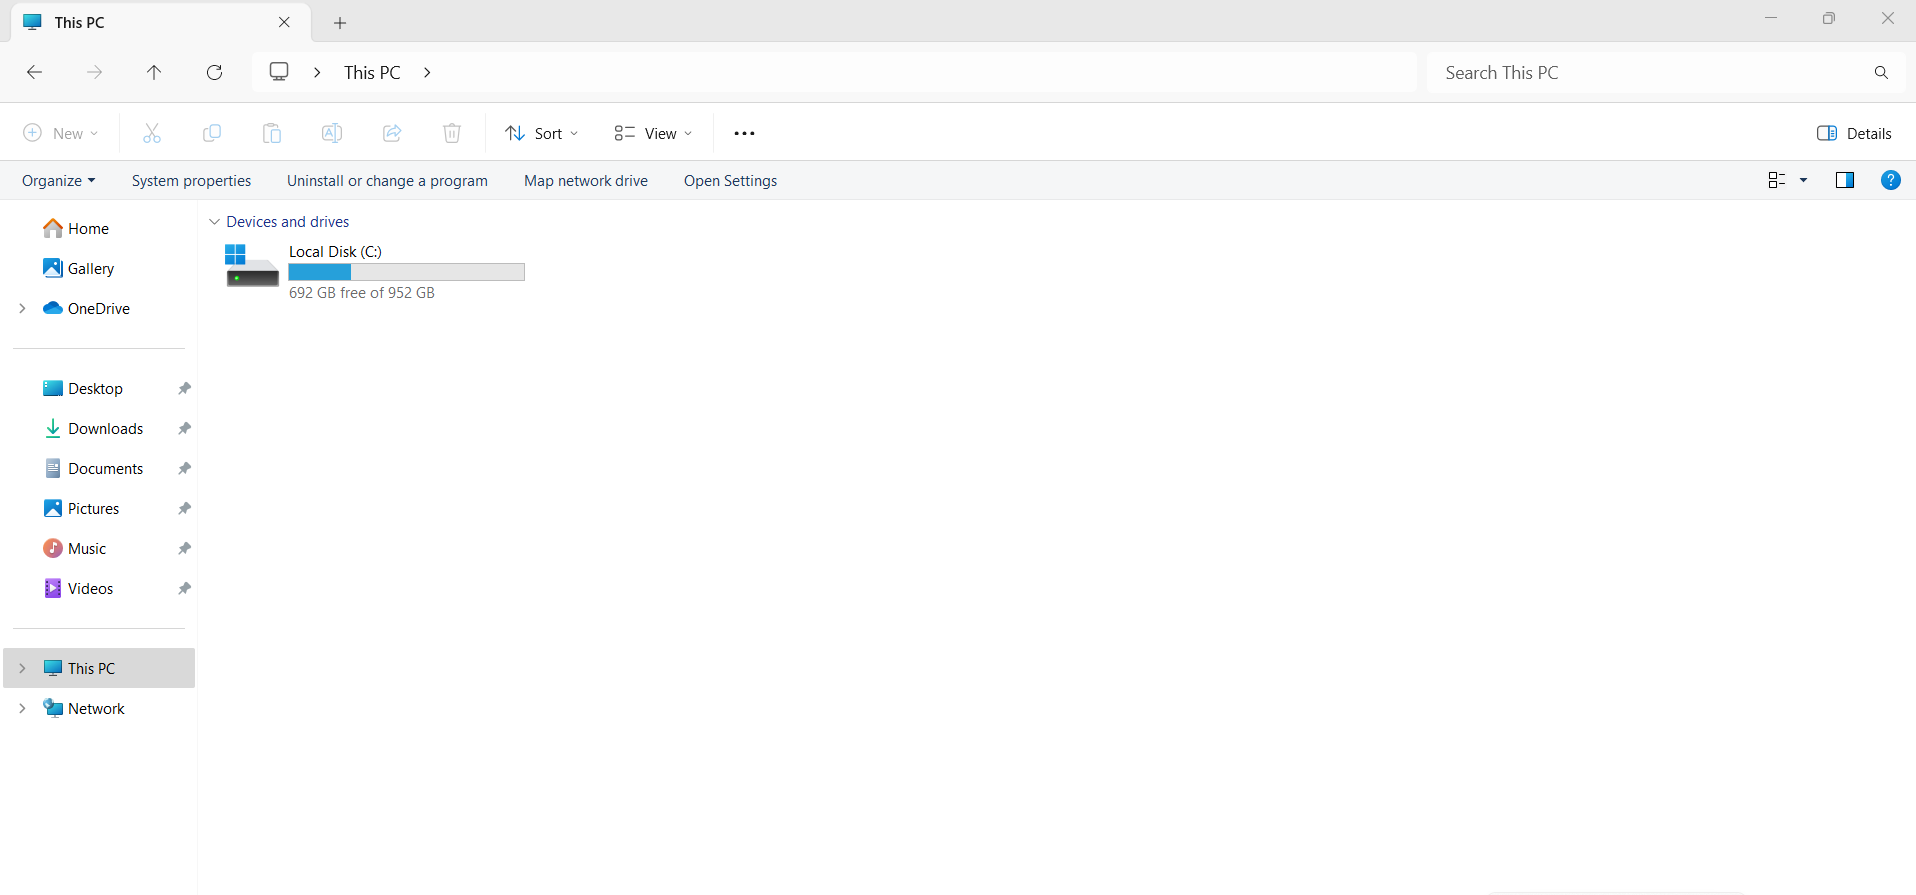This screenshot has width=1916, height=895.
Task: Toggle the Details pane button
Action: 1854,133
